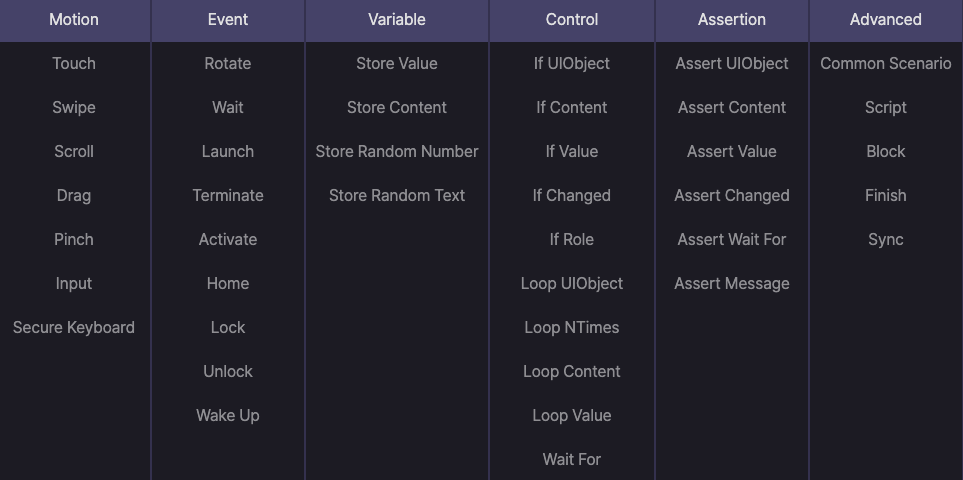
Task: Choose the Swipe action
Action: (x=74, y=107)
